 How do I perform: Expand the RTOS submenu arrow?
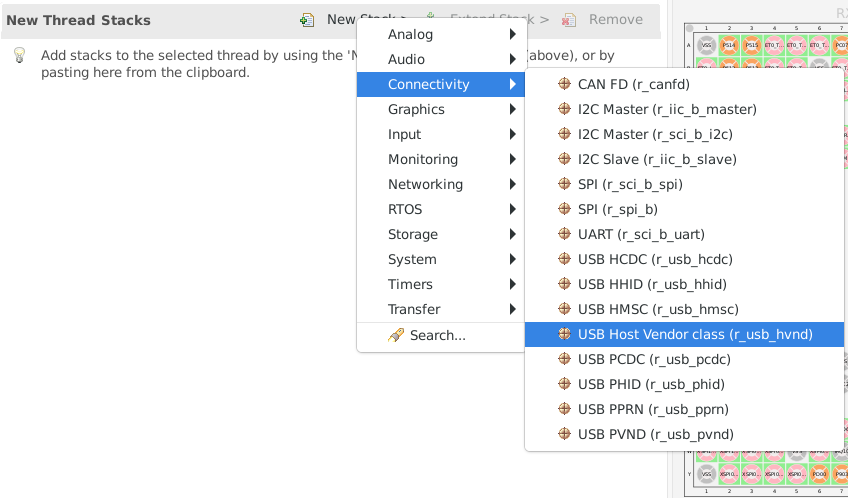pos(513,209)
